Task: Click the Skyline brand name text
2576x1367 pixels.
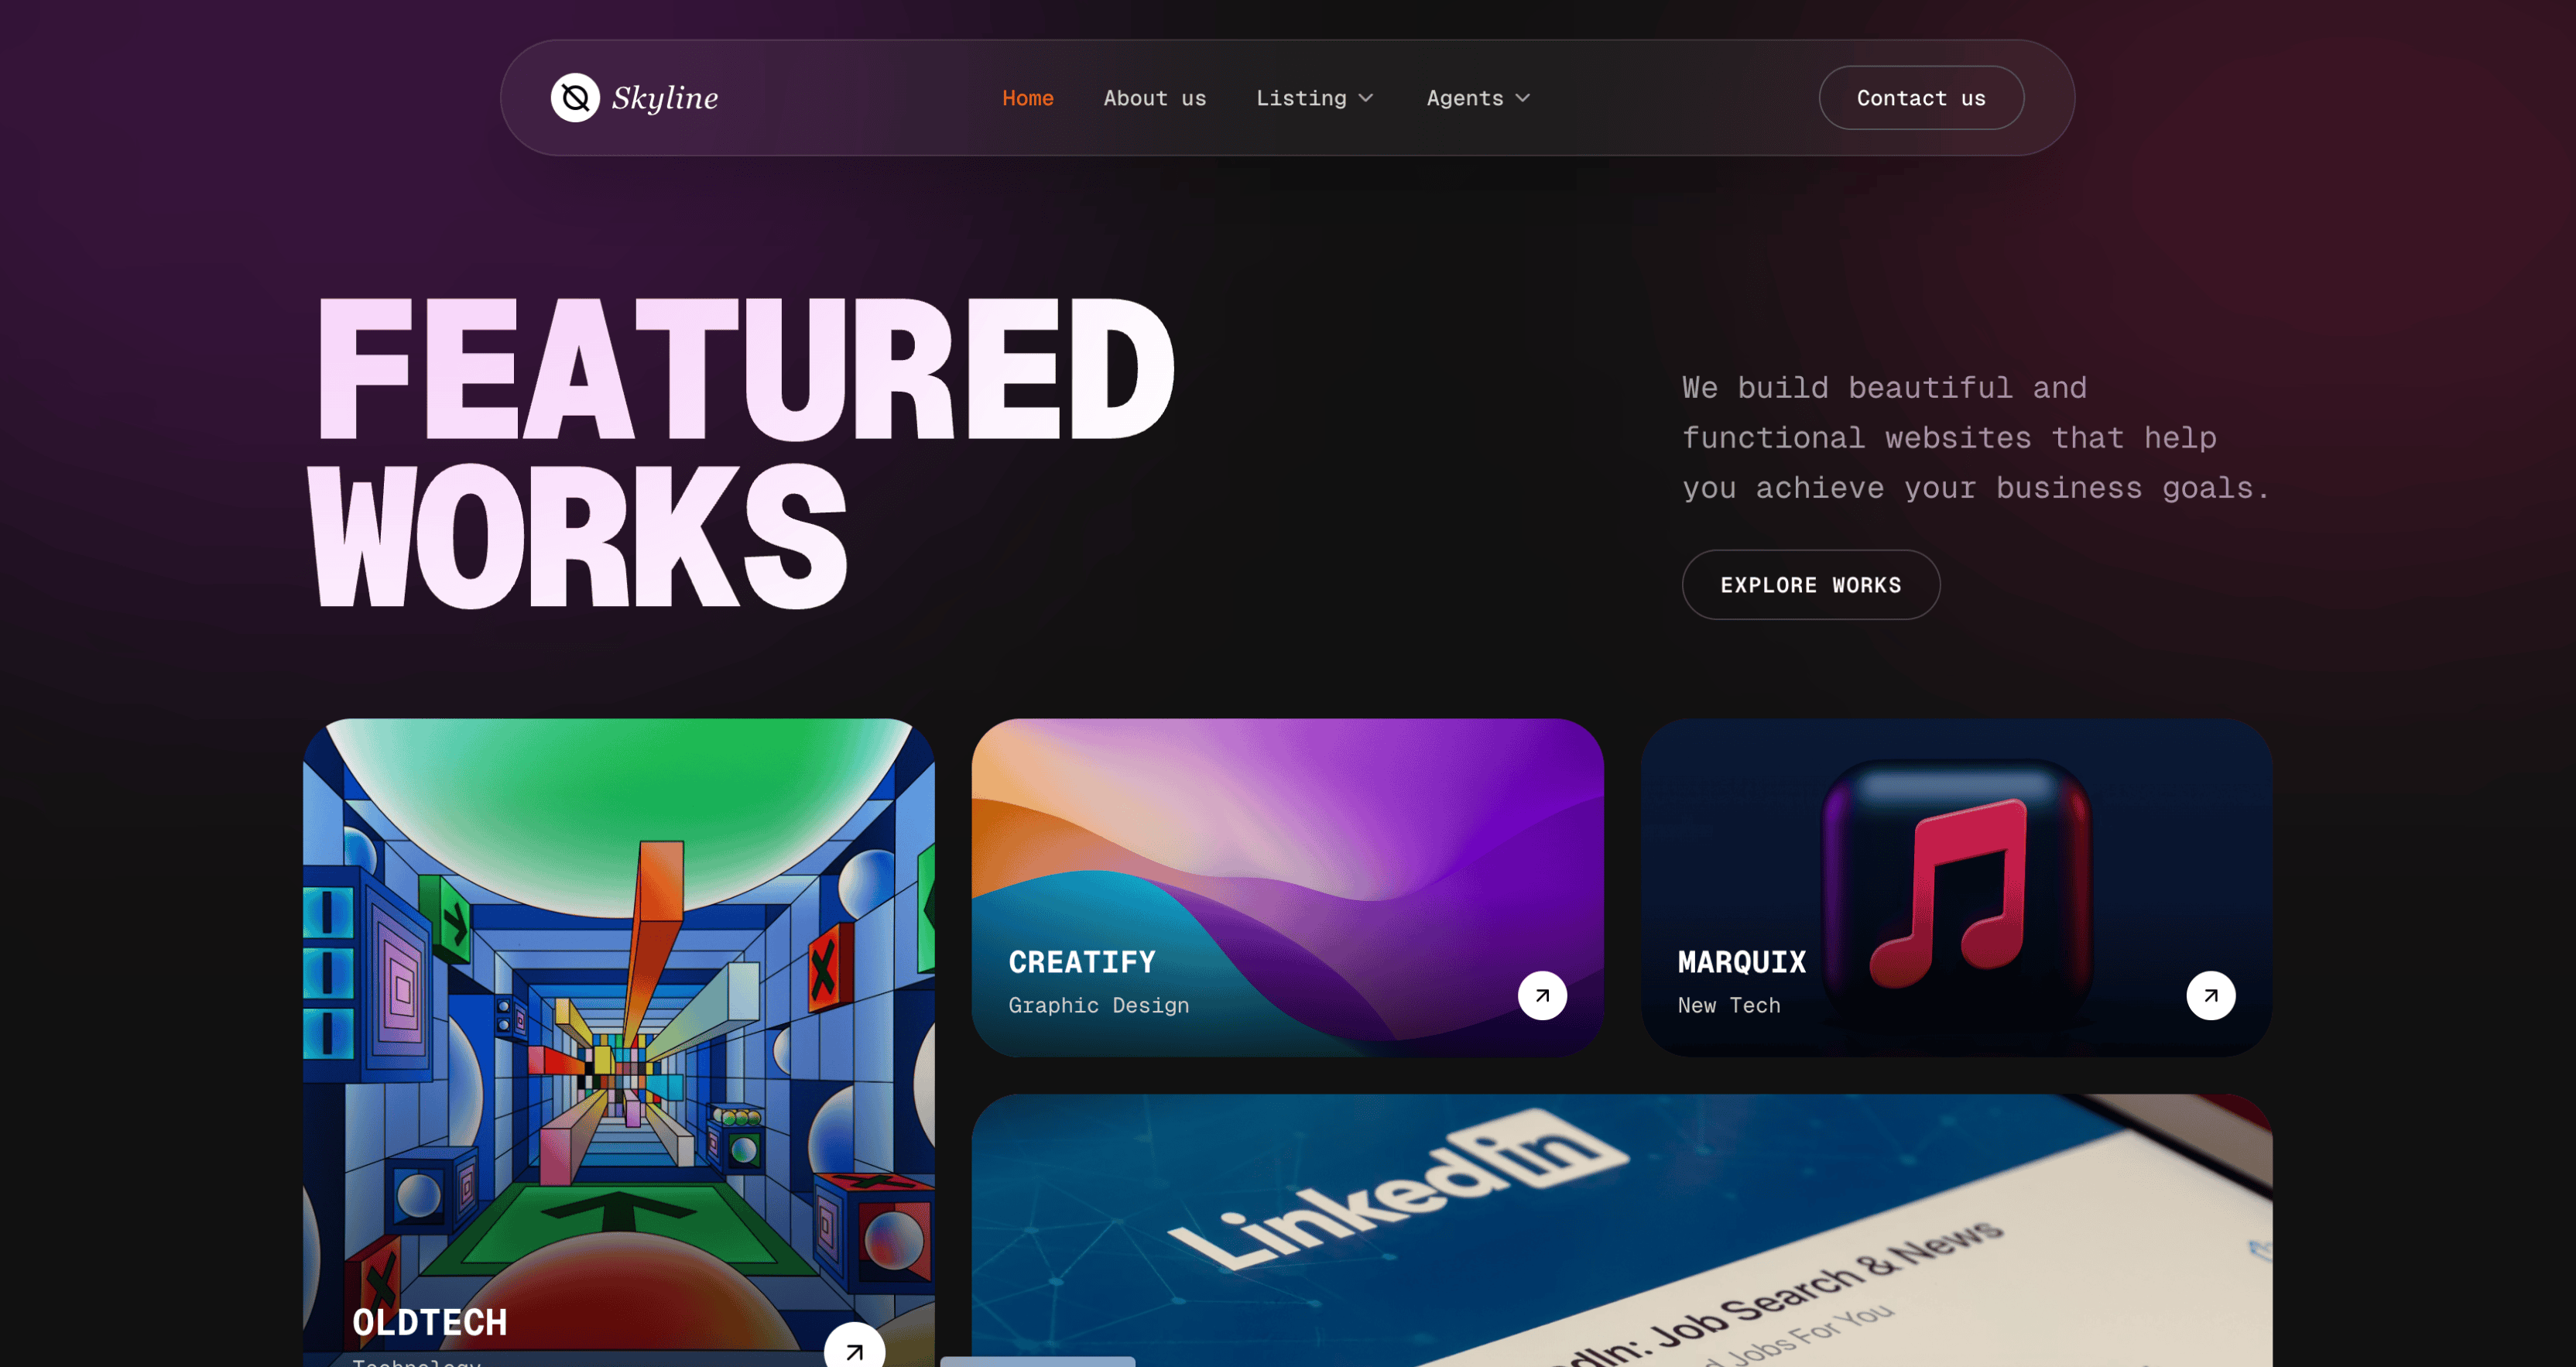Action: pos(665,98)
